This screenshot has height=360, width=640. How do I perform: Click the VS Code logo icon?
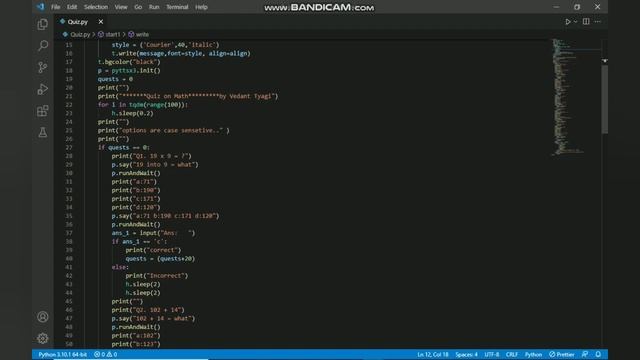(40, 7)
